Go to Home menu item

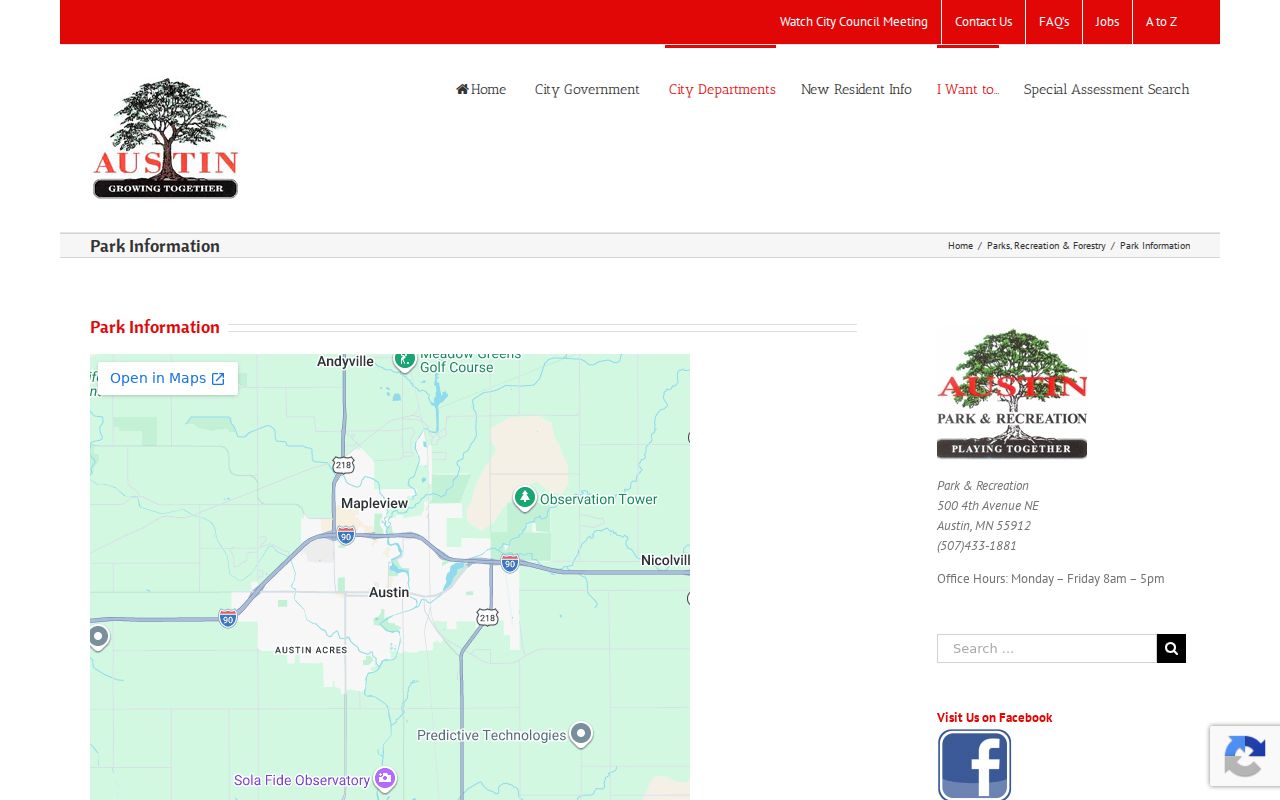pos(481,89)
